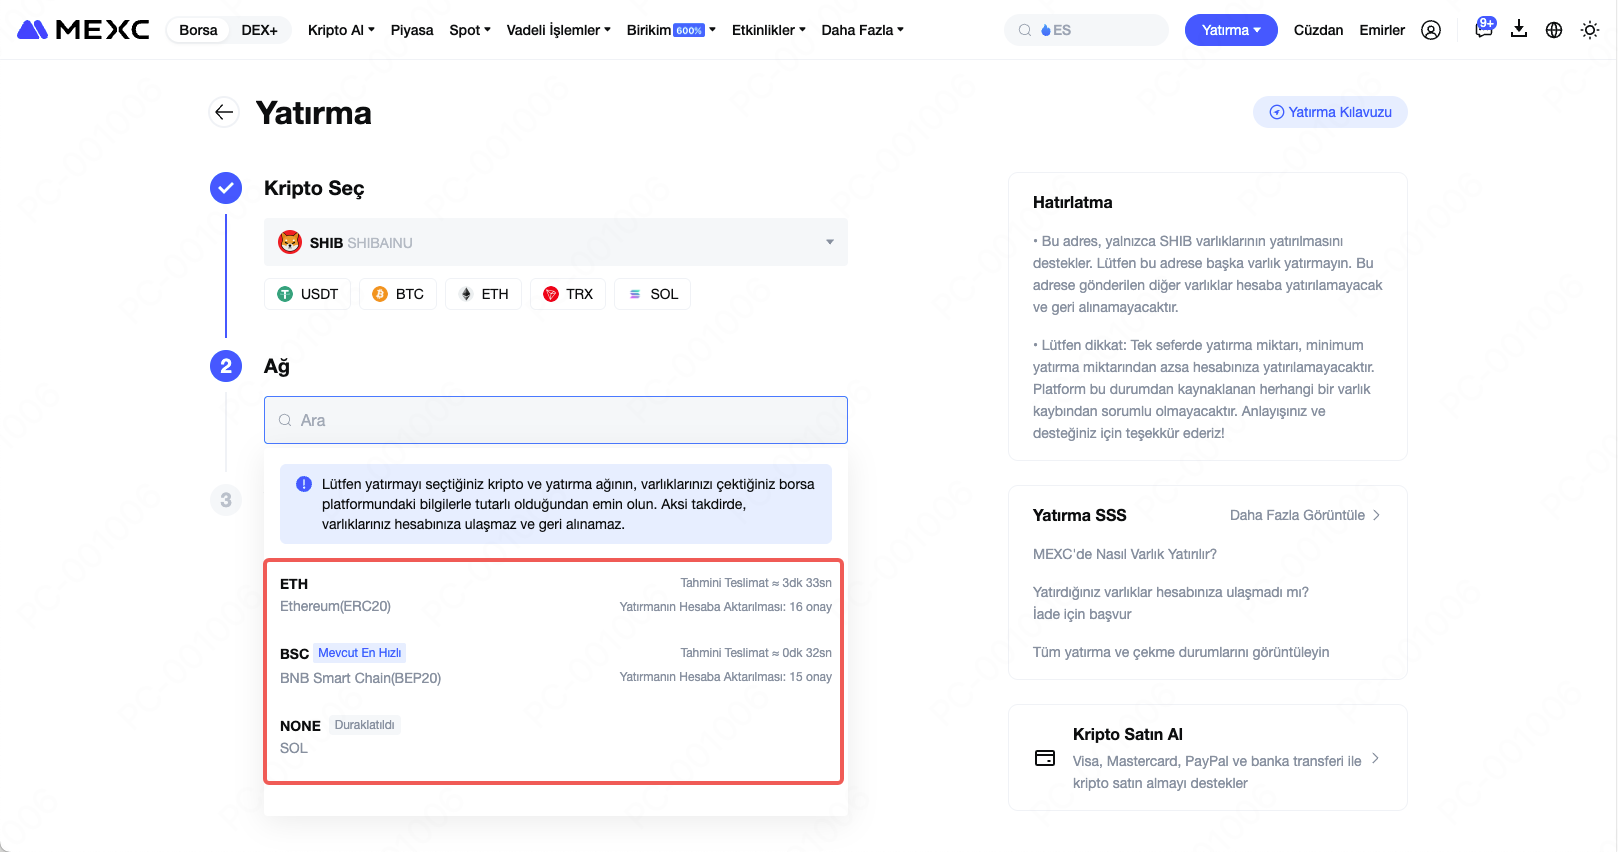Viewport: 1618px width, 852px height.
Task: Expand the Etkinlikler menu
Action: click(x=769, y=30)
